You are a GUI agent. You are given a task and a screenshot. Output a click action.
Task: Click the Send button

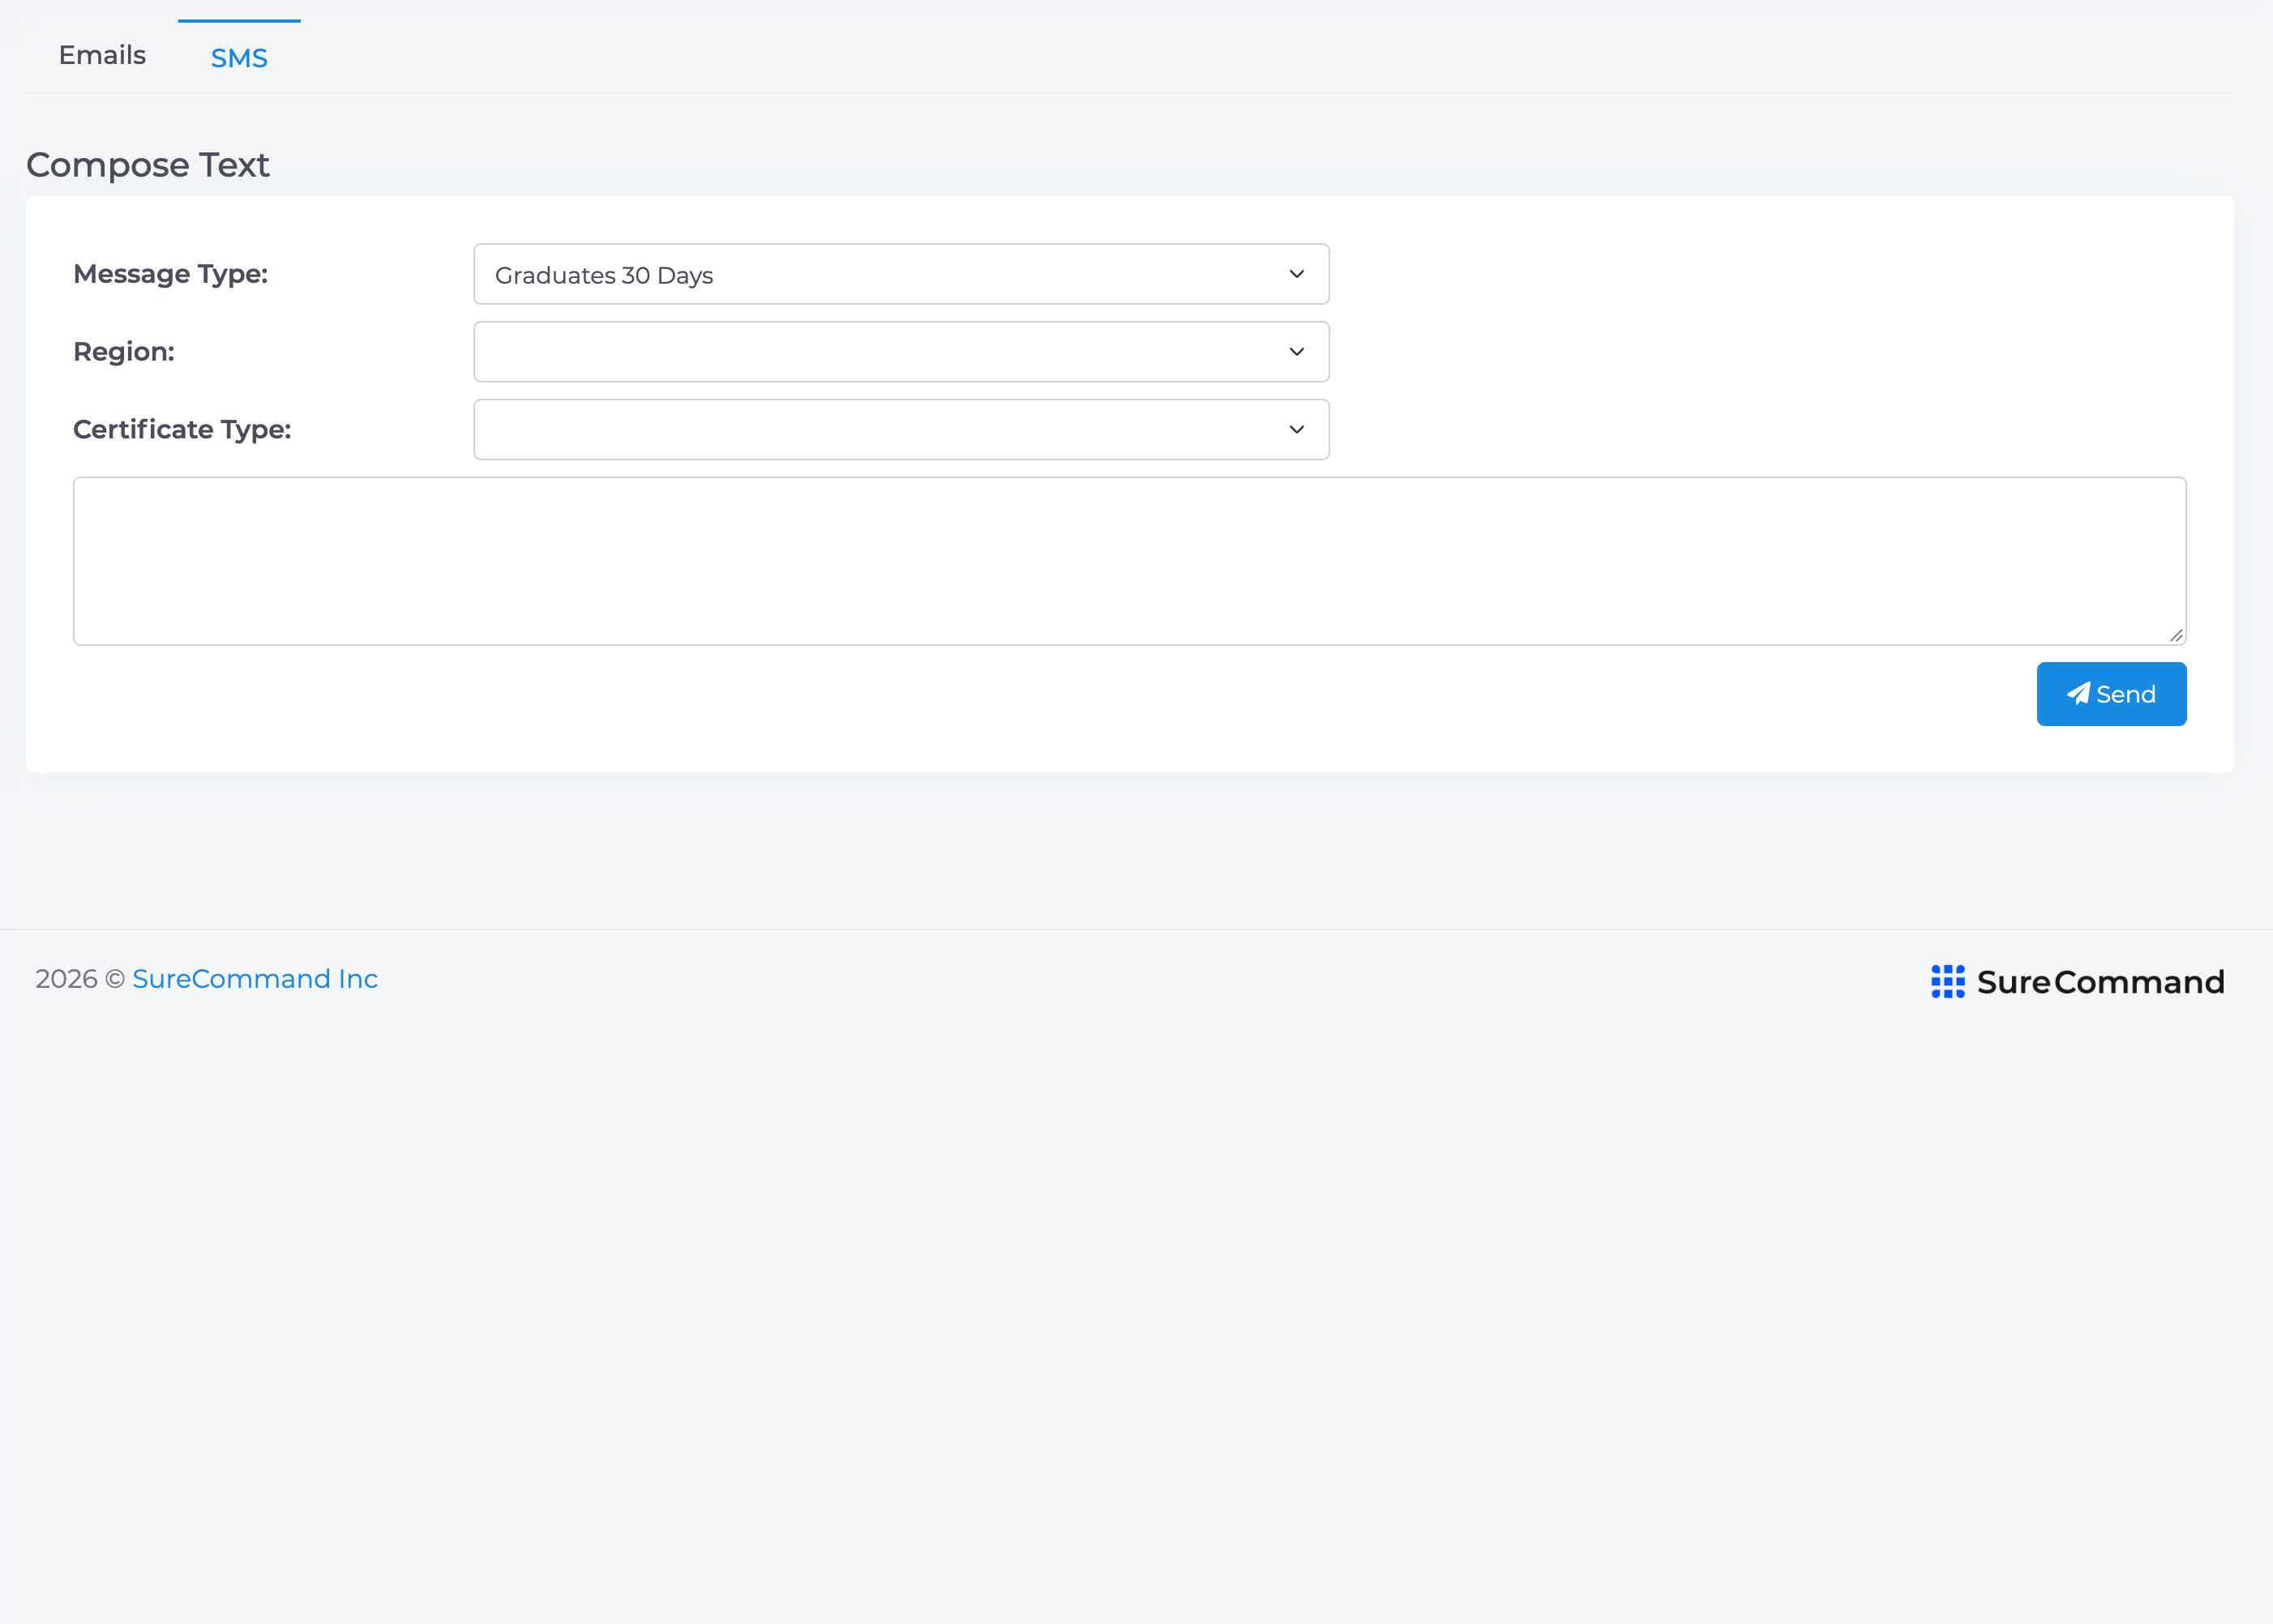[2111, 694]
